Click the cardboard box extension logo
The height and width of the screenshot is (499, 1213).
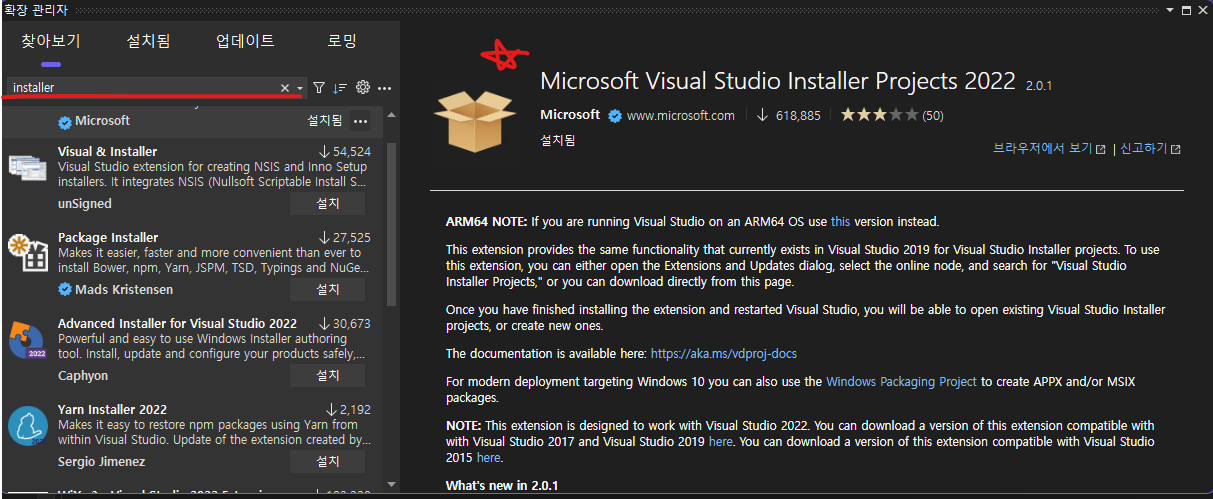pos(474,121)
